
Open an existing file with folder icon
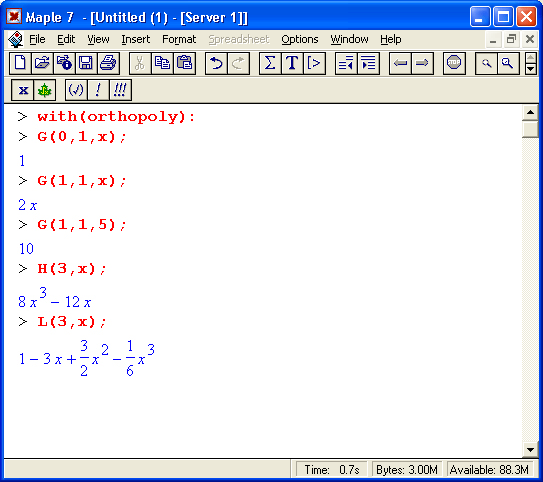point(42,63)
